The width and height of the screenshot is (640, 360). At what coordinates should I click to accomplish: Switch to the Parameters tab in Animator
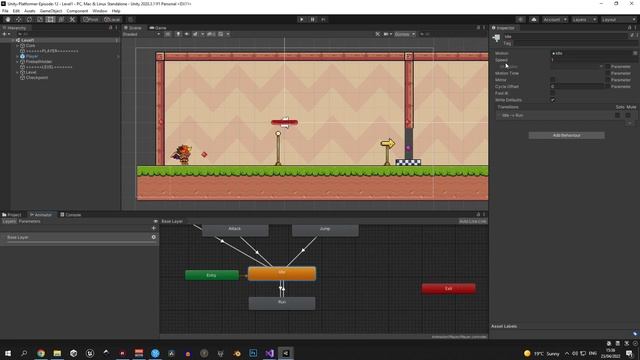point(30,221)
